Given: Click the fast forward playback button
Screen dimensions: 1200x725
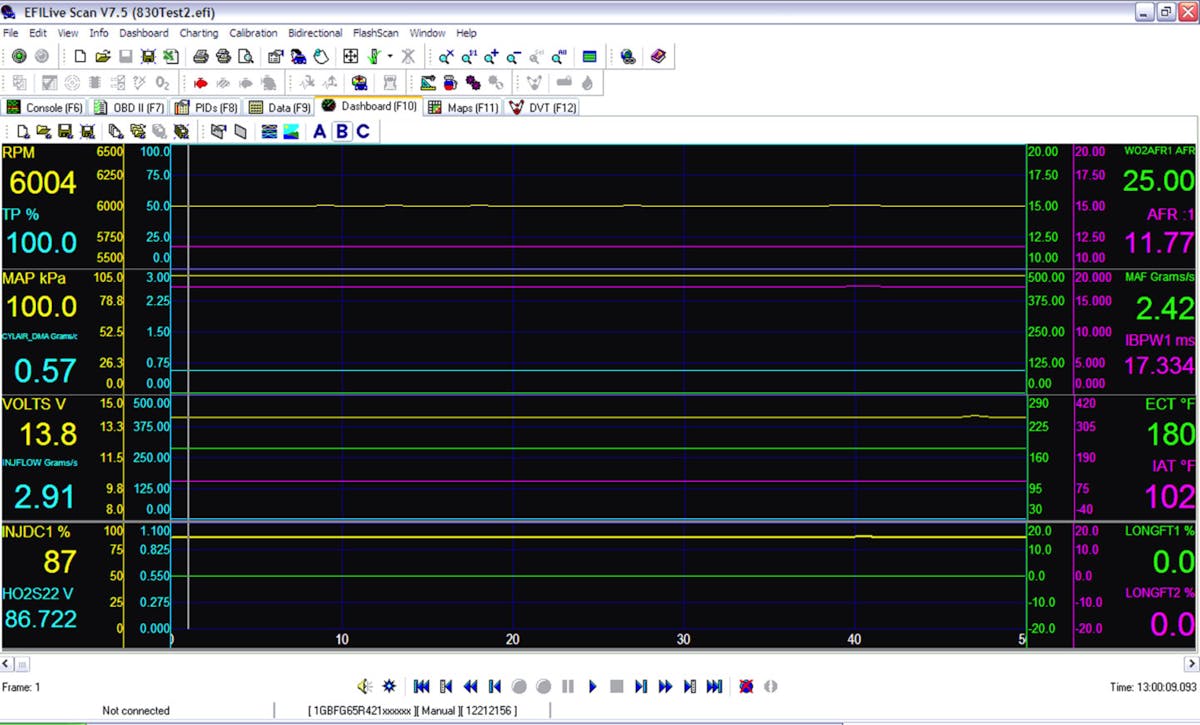Looking at the screenshot, I should coord(665,686).
